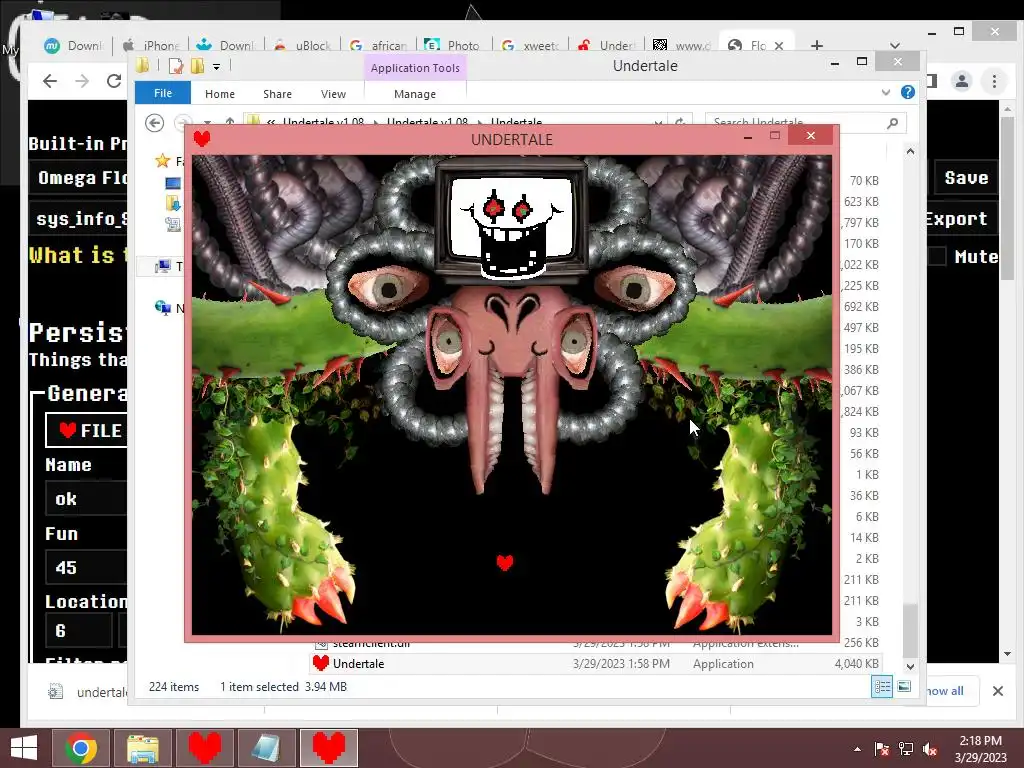Open the Share ribbon tab
Screen dimensions: 1024x768
coord(277,94)
